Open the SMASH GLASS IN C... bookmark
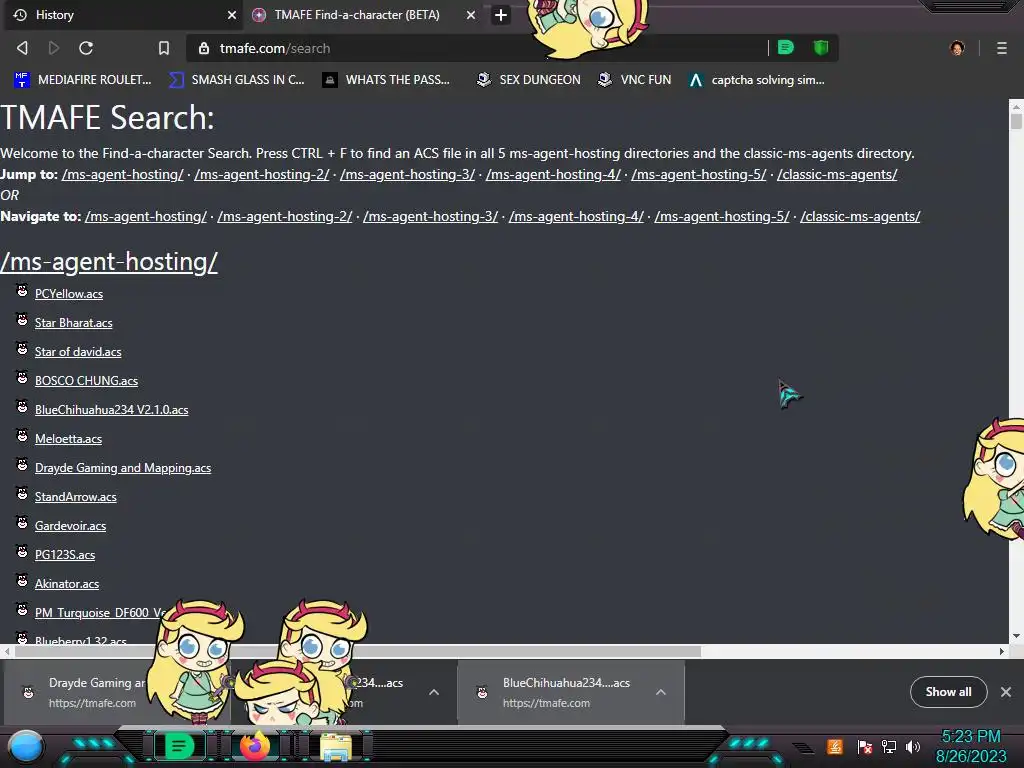This screenshot has height=768, width=1024. pyautogui.click(x=236, y=80)
